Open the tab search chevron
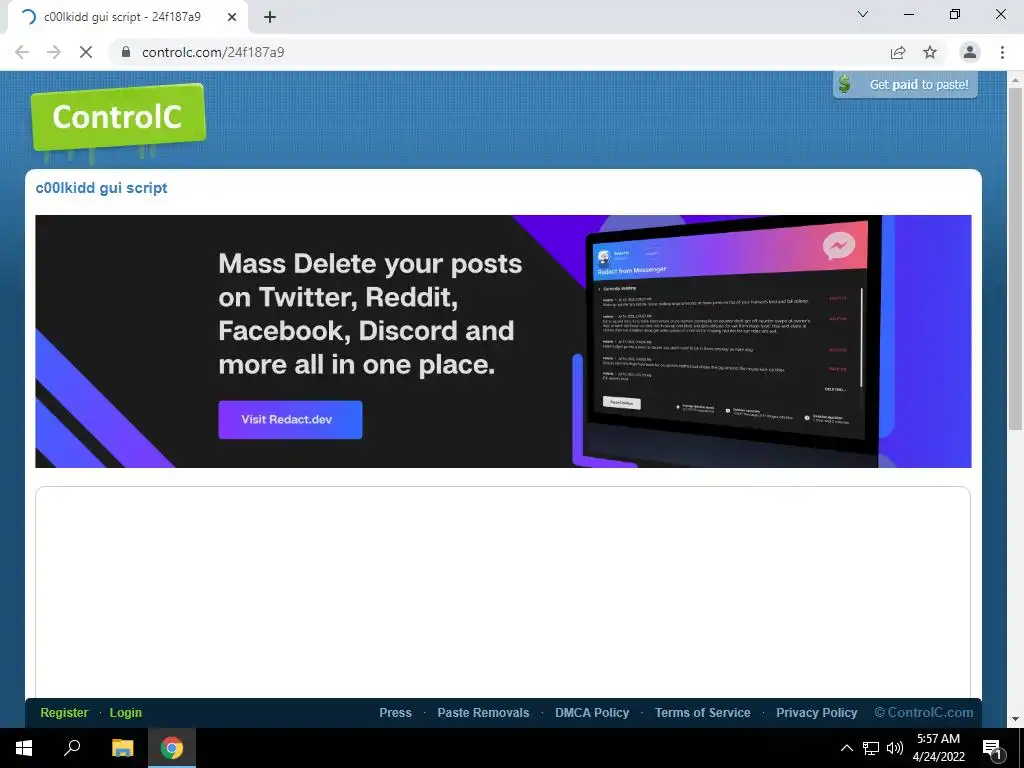 pyautogui.click(x=863, y=14)
